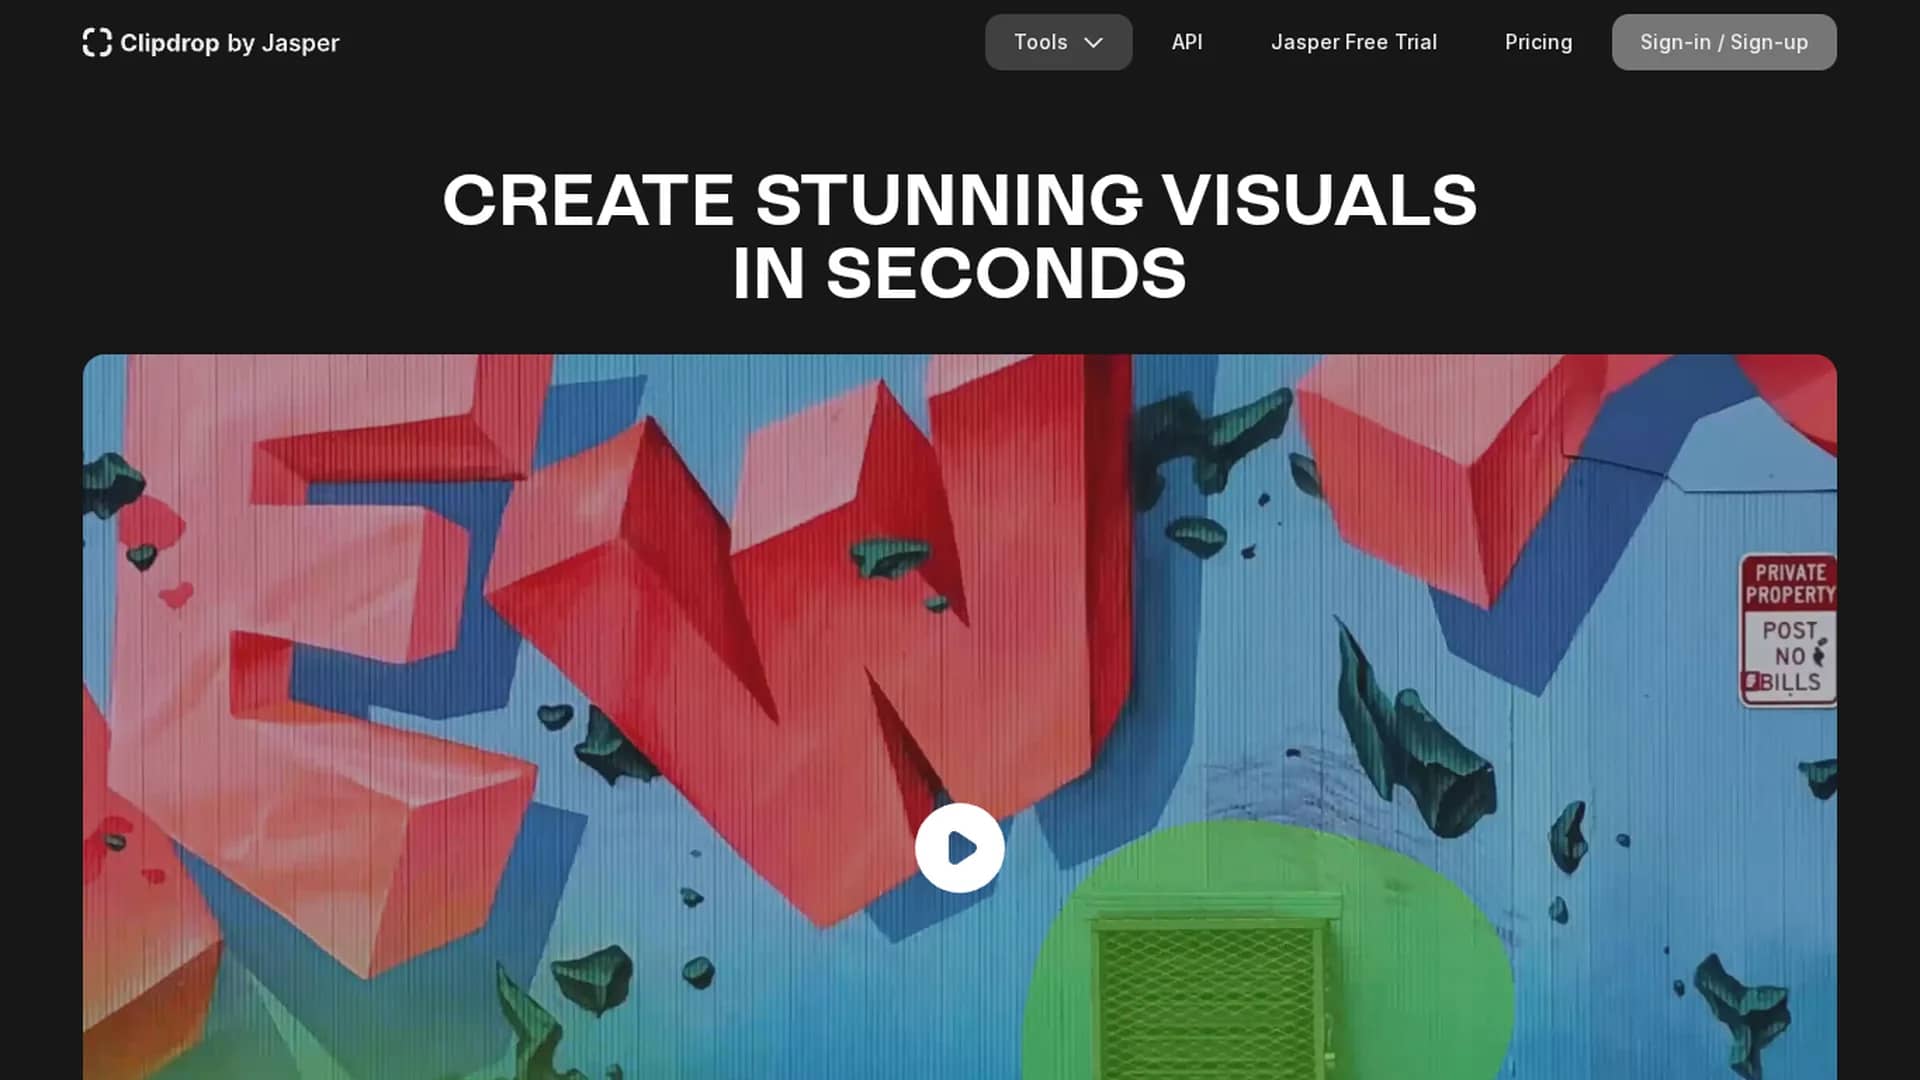Open the Pricing page

(1538, 42)
